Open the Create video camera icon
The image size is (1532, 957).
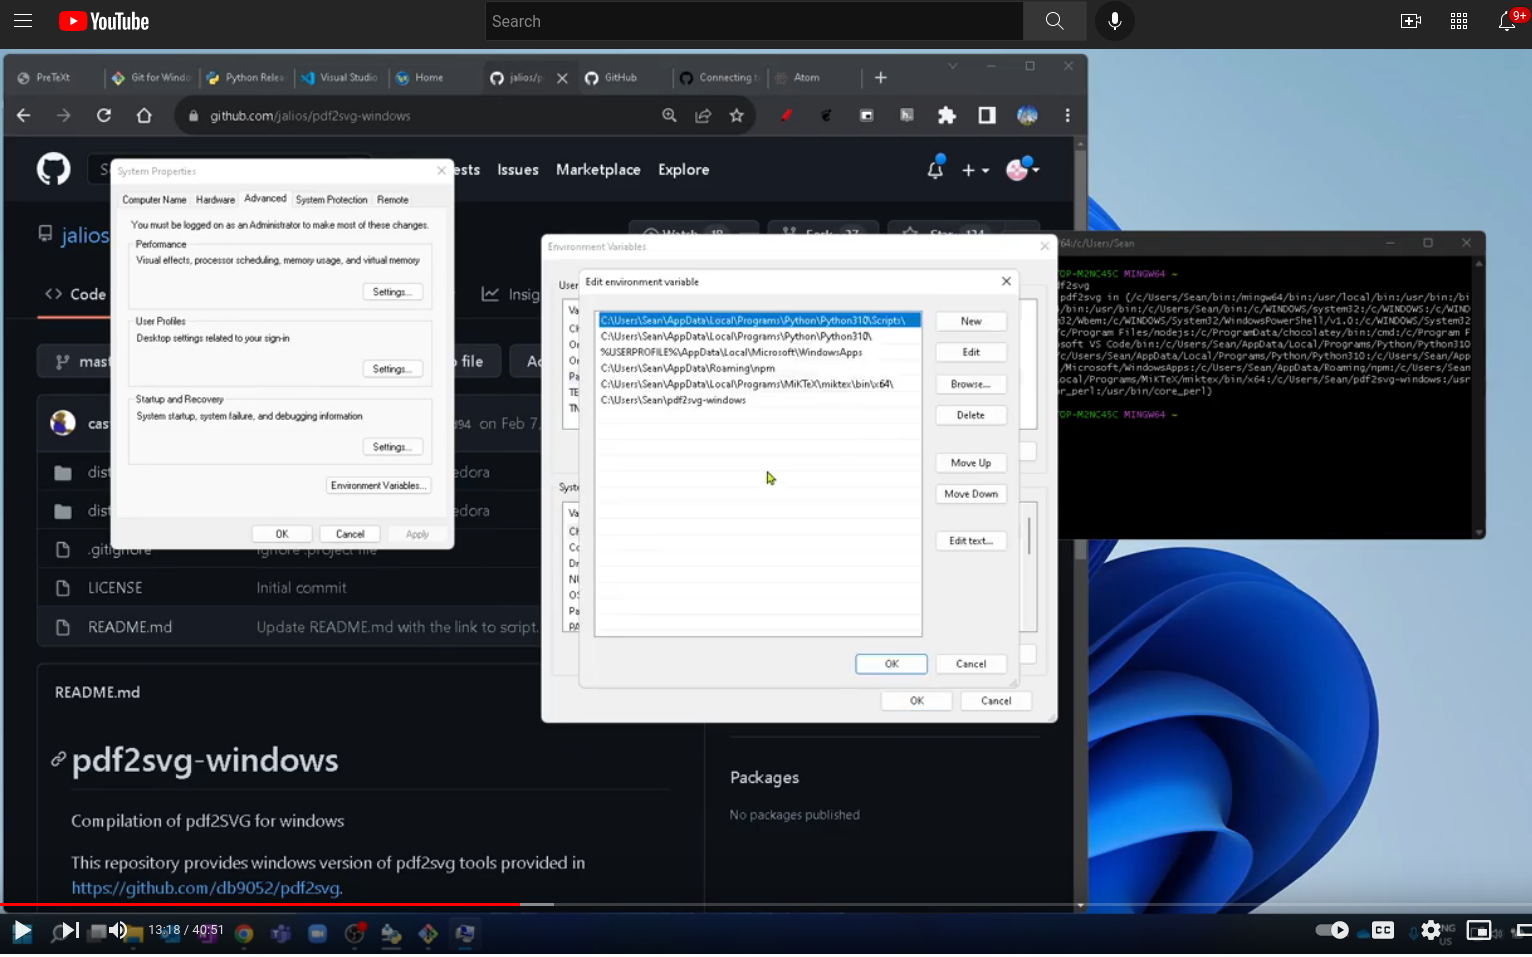pos(1410,21)
